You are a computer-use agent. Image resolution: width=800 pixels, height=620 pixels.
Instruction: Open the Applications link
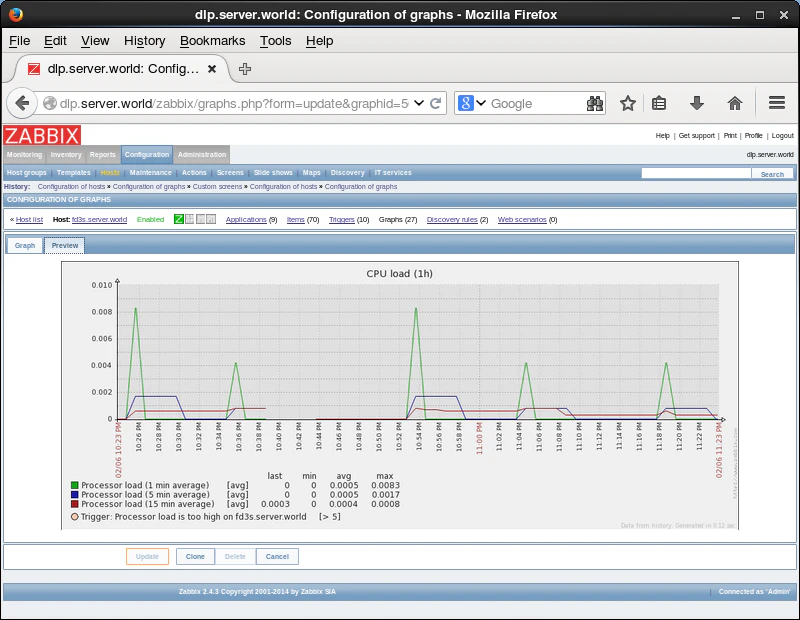[x=246, y=219]
